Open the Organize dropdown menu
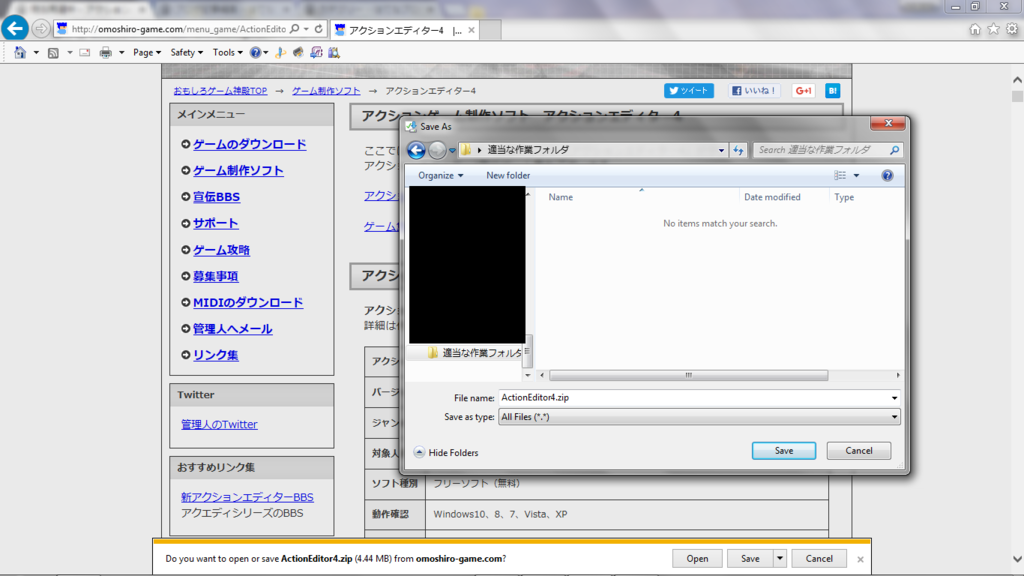This screenshot has height=576, width=1024. click(x=436, y=175)
